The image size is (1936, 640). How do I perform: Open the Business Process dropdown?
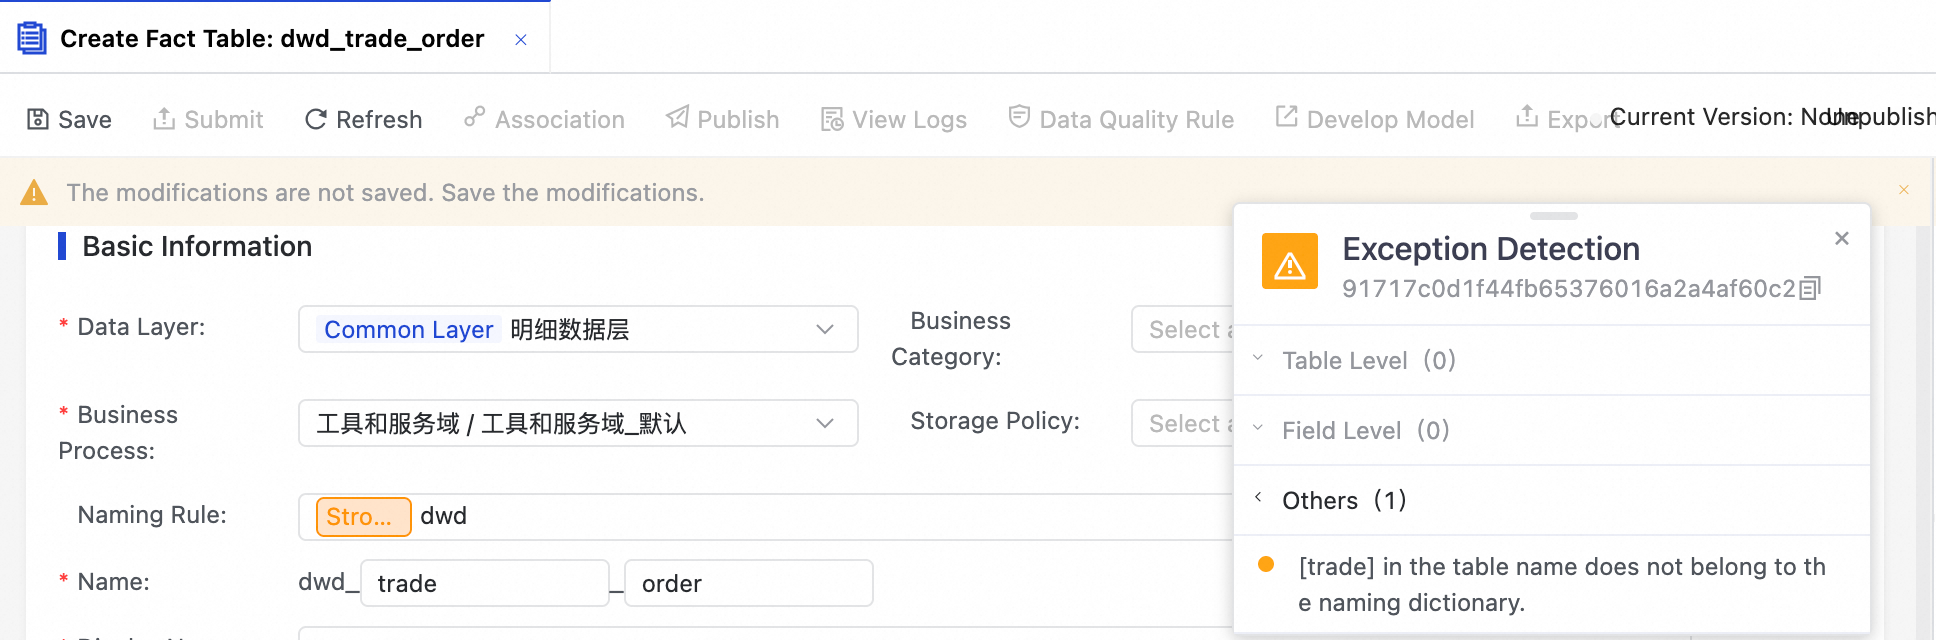click(825, 423)
